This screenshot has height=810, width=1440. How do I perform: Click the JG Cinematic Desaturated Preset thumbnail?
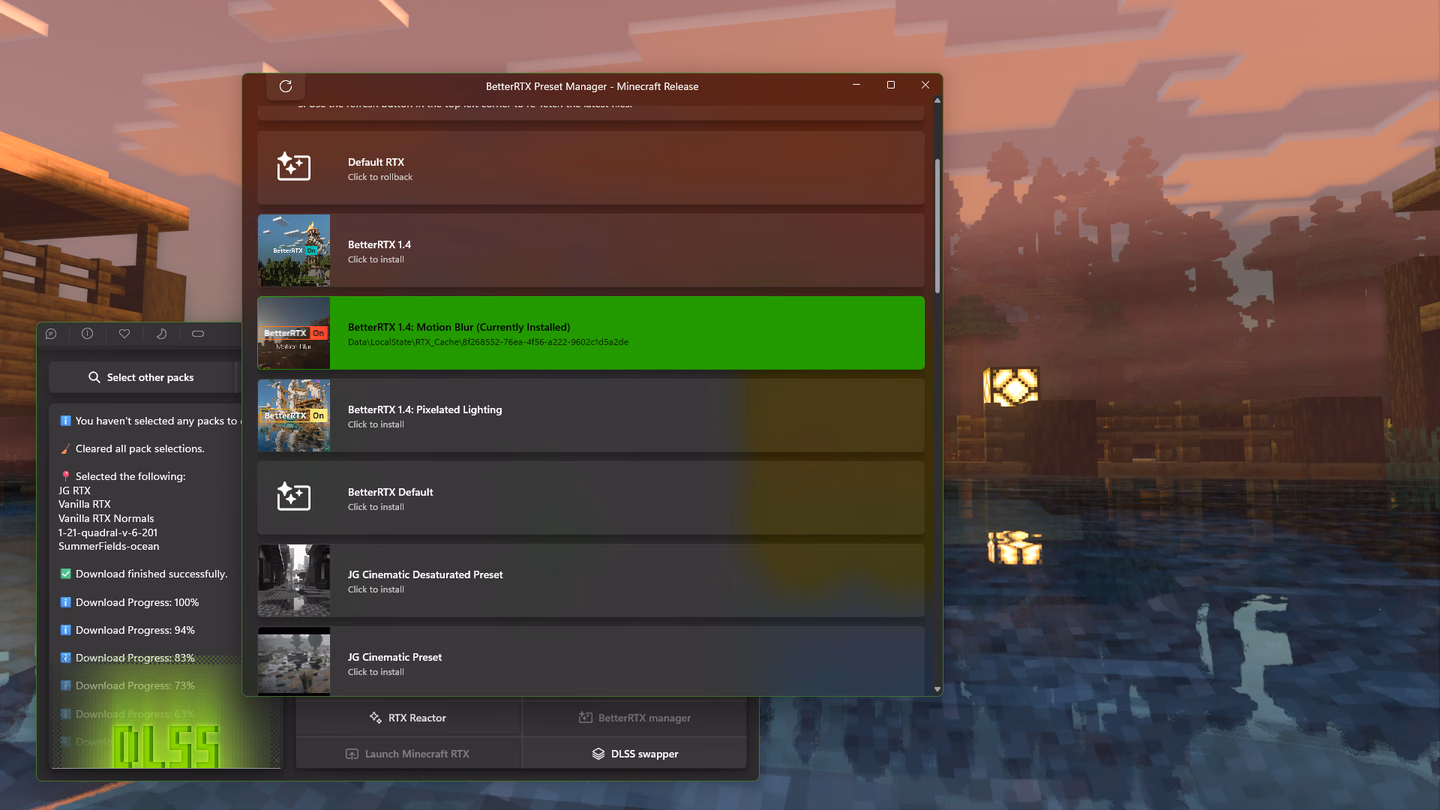point(294,580)
